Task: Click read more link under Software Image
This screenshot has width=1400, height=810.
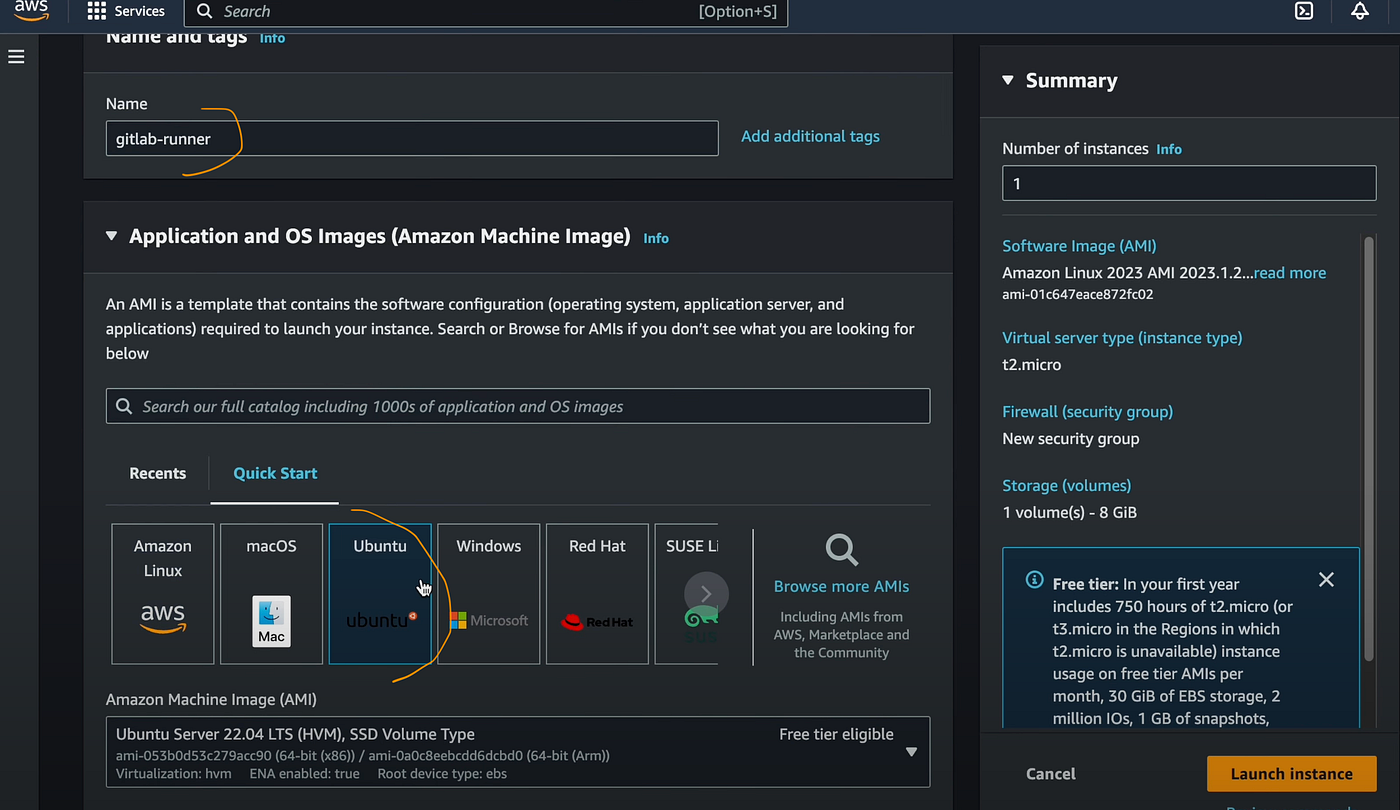Action: 1290,272
